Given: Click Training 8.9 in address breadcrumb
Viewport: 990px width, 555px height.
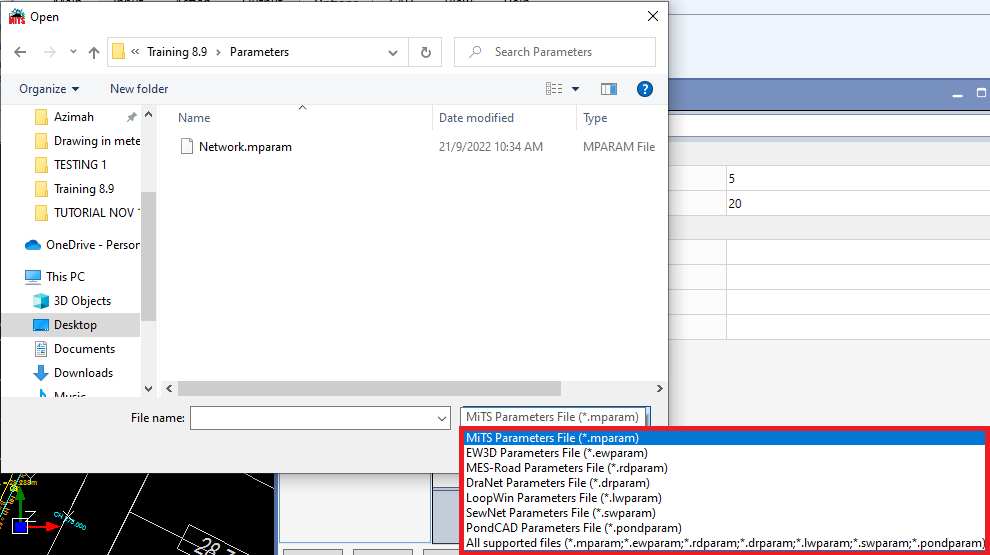Looking at the screenshot, I should pyautogui.click(x=177, y=52).
